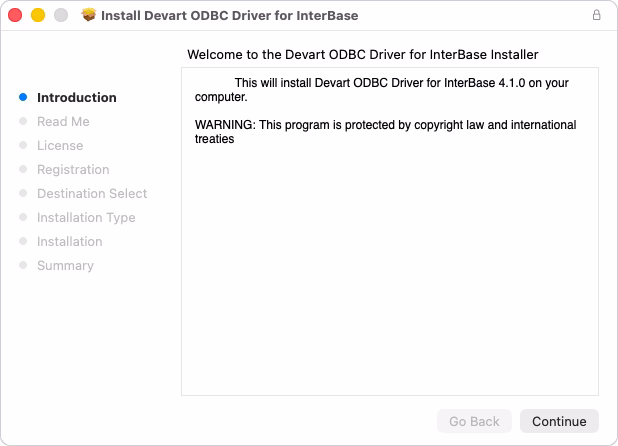
Task: Select the Registration step
Action: [73, 169]
